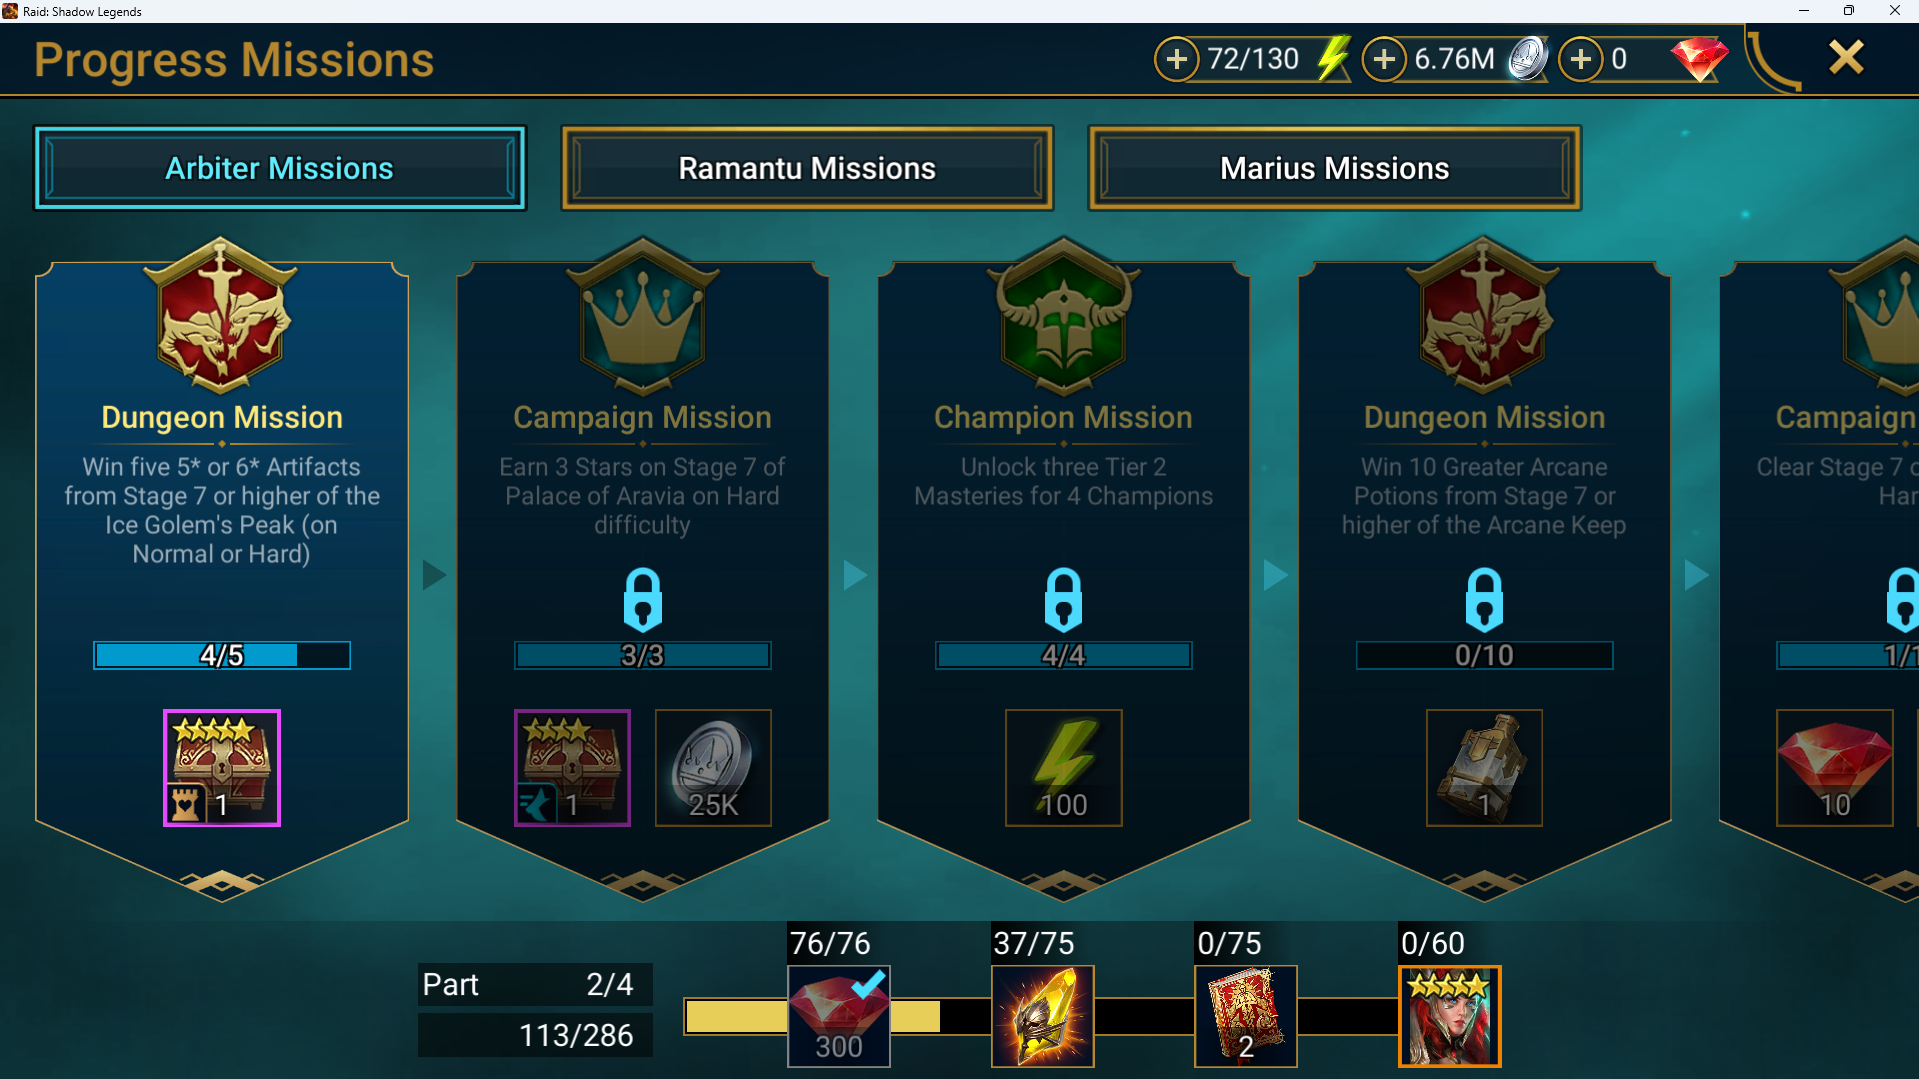Screen dimensions: 1919x1079
Task: Open the active Ice Golem Dungeon Mission card
Action: [222, 570]
